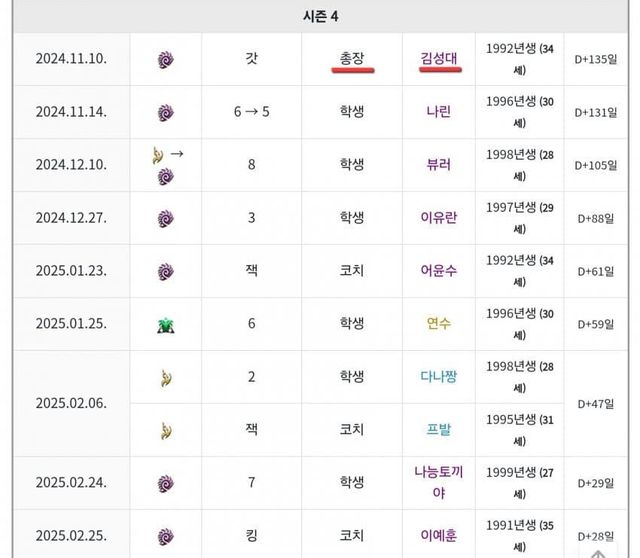Open the 김성대 profile link
The width and height of the screenshot is (640, 558).
[x=438, y=58]
